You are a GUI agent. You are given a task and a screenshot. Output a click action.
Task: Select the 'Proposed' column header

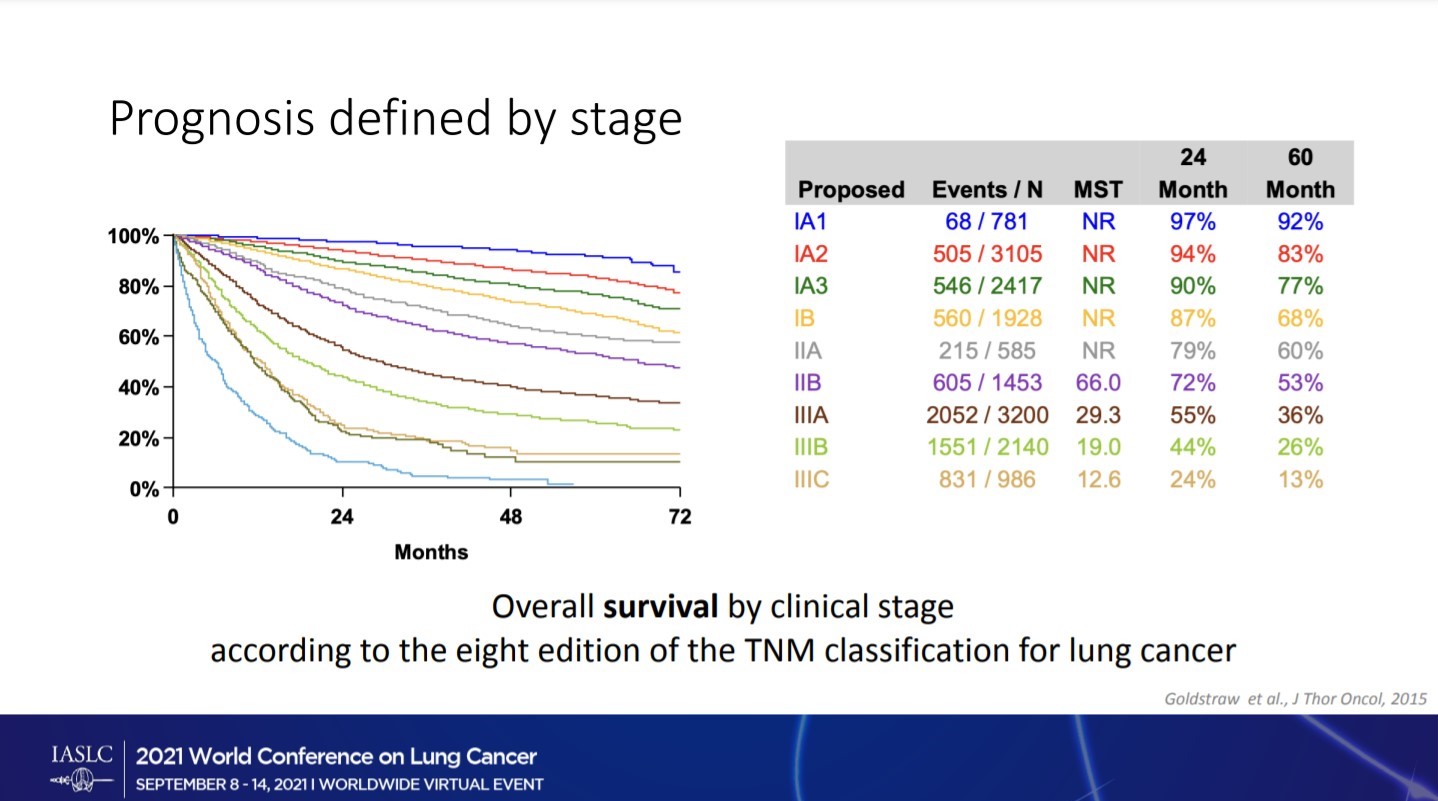[850, 189]
